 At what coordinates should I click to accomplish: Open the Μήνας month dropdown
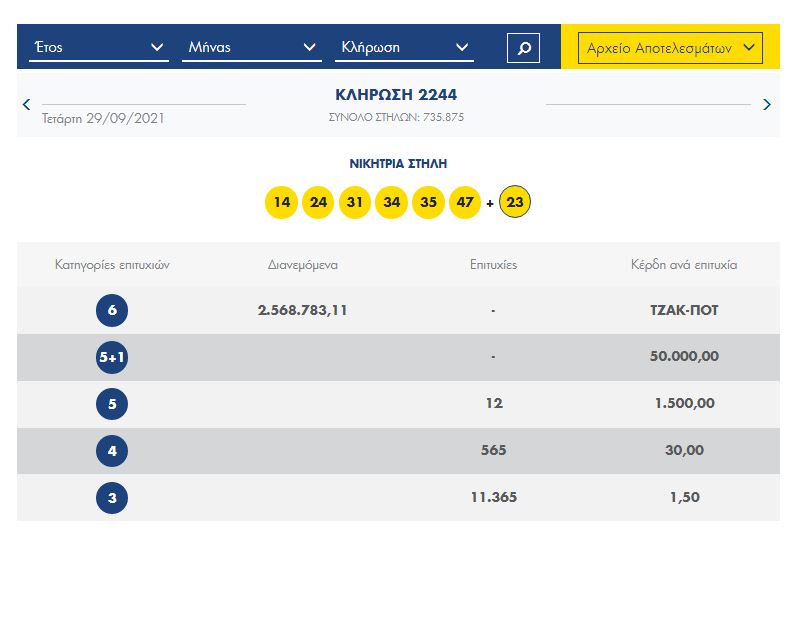[x=251, y=47]
